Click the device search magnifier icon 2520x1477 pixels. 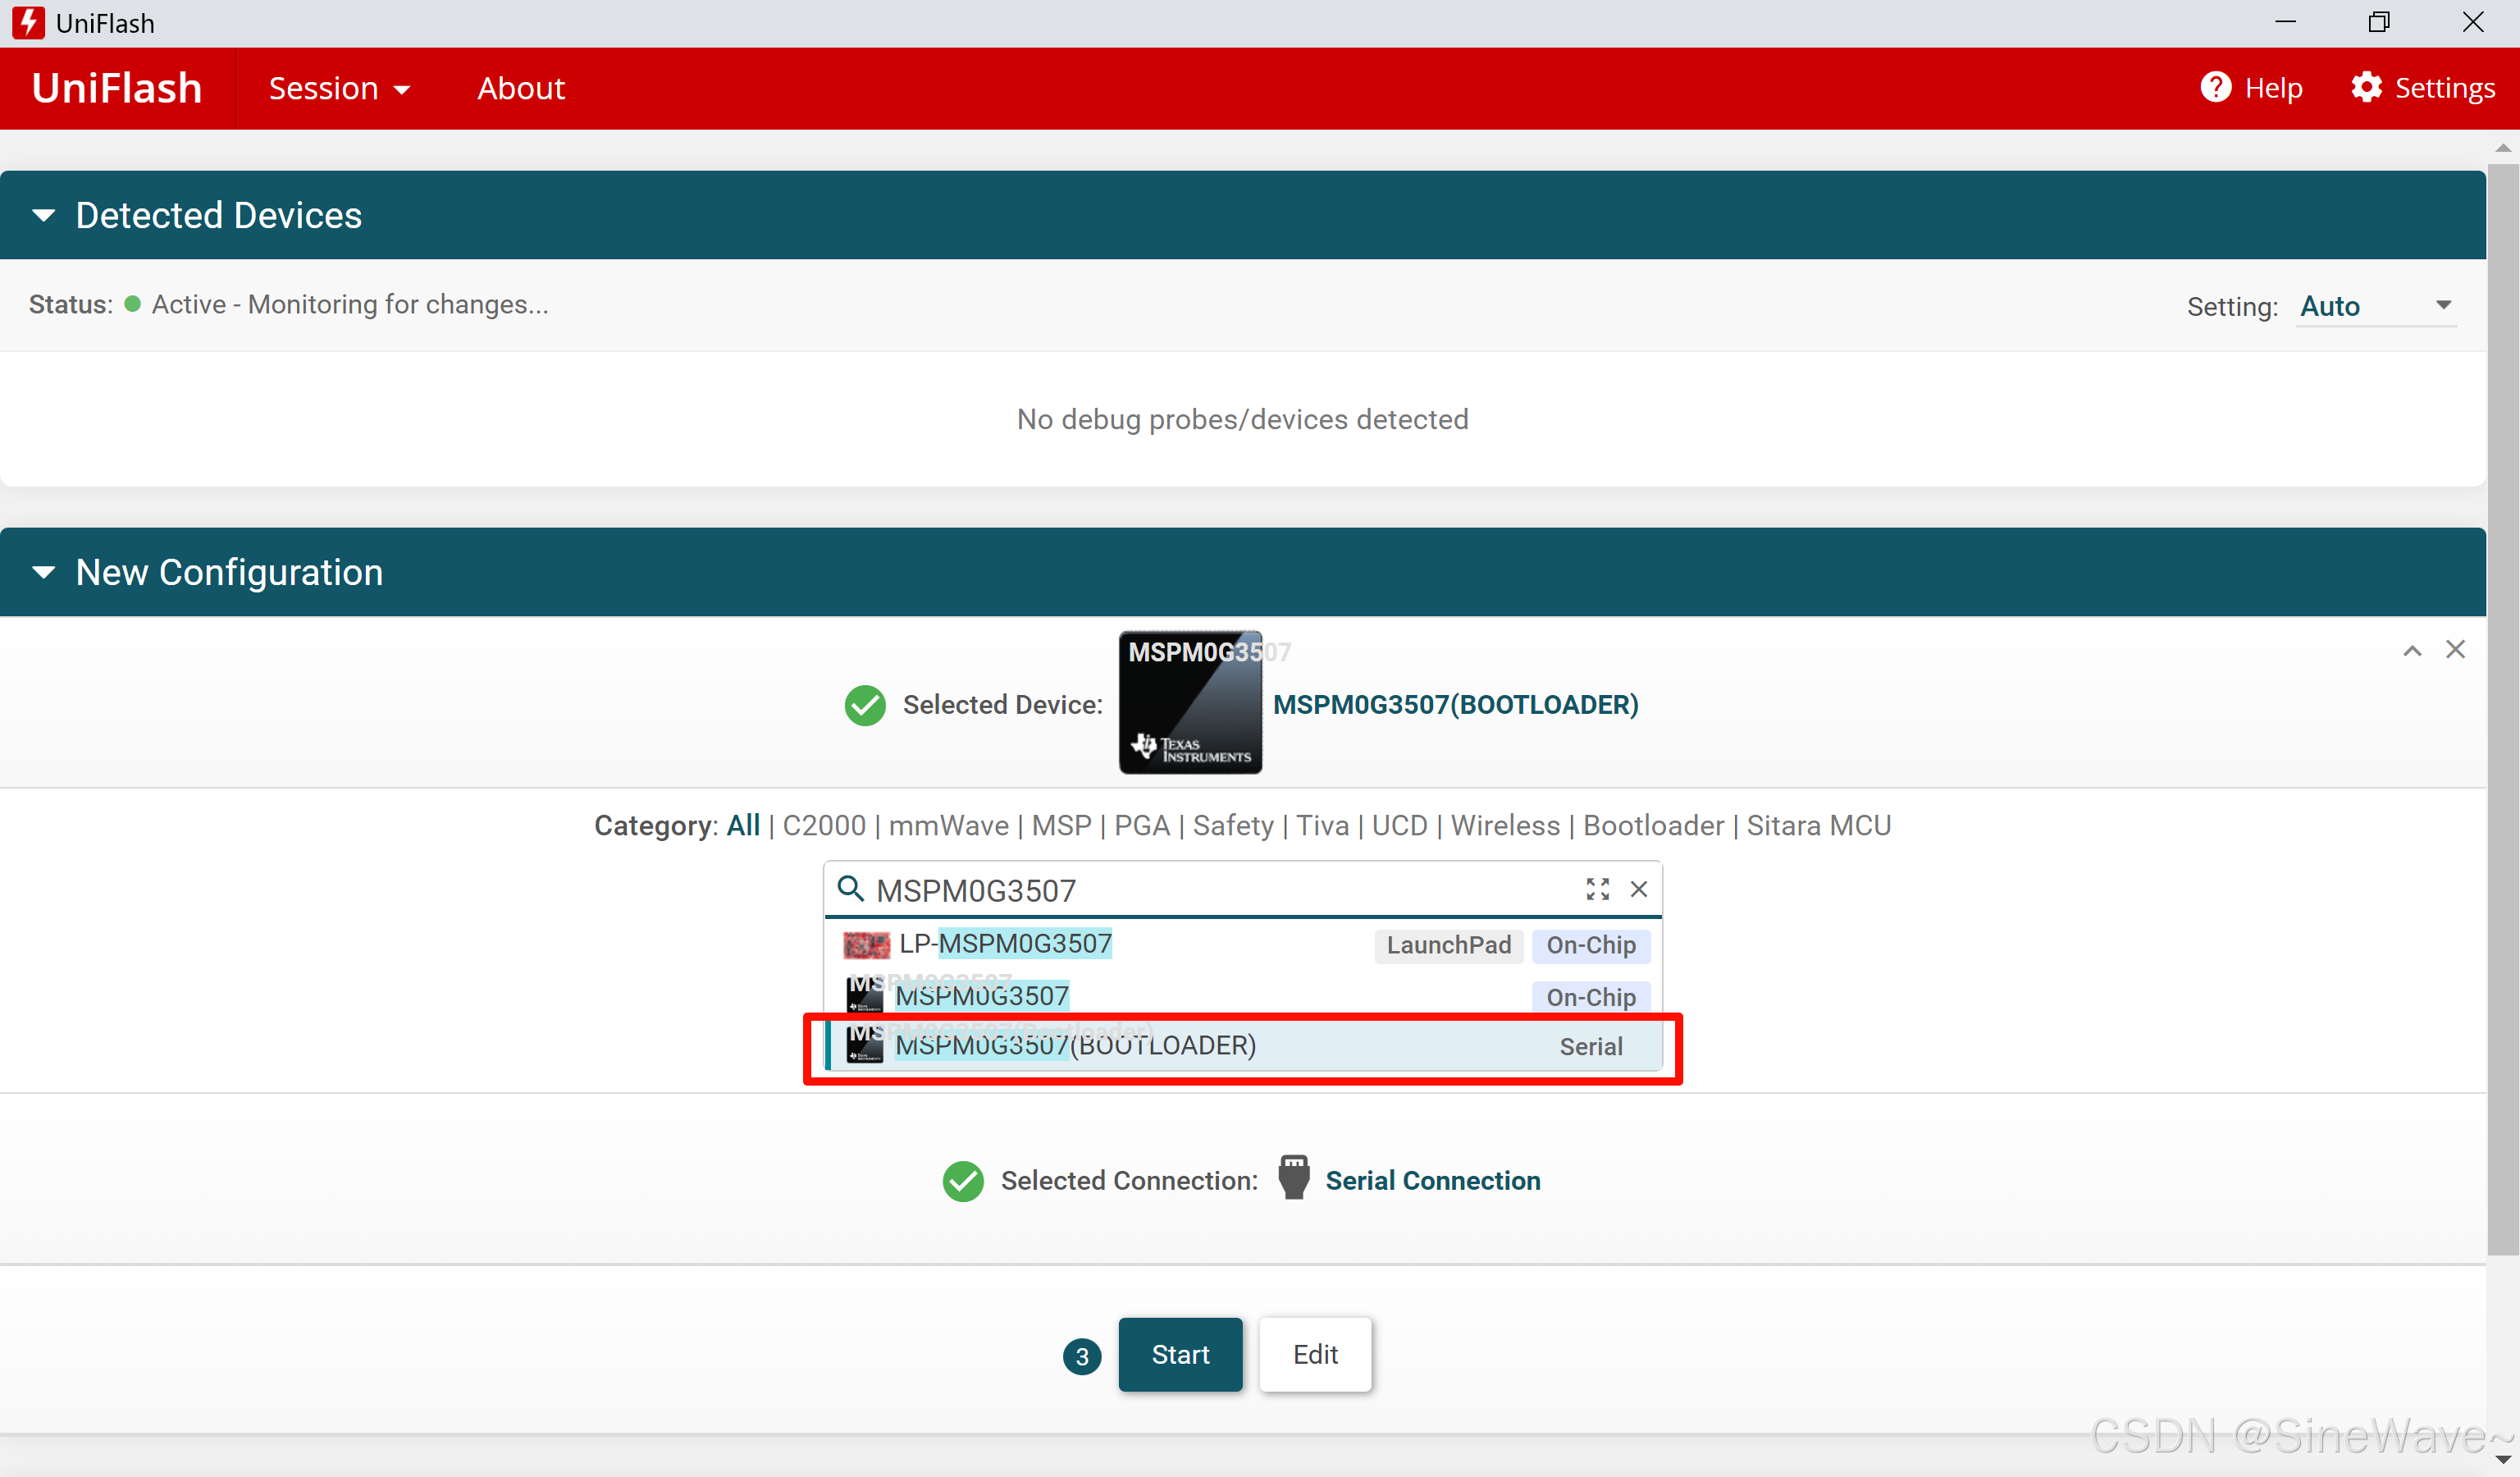[850, 889]
